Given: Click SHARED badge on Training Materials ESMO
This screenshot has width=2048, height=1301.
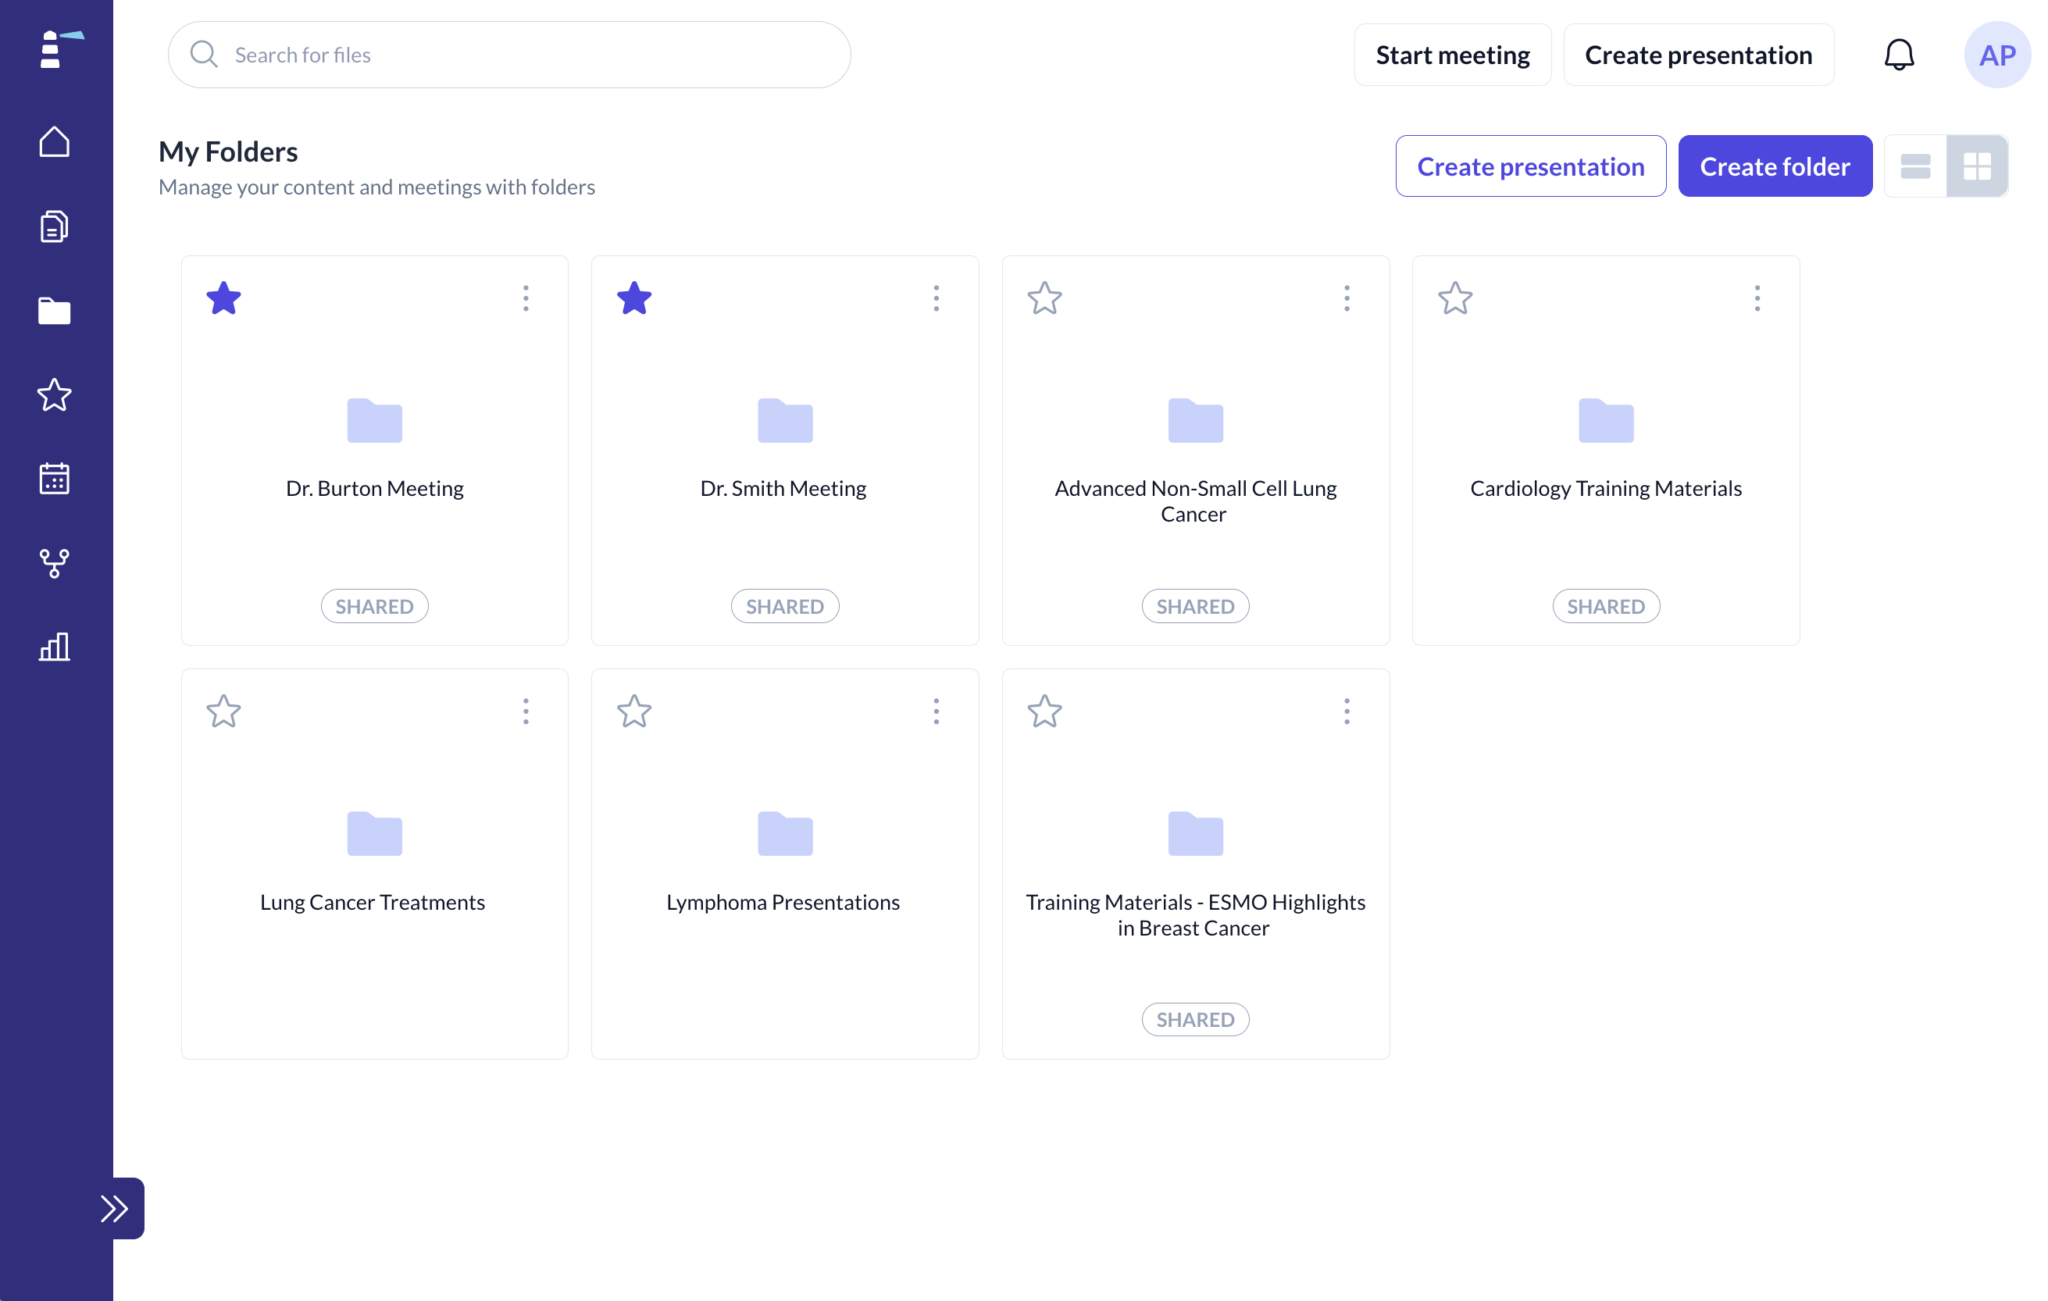Looking at the screenshot, I should 1195,1019.
